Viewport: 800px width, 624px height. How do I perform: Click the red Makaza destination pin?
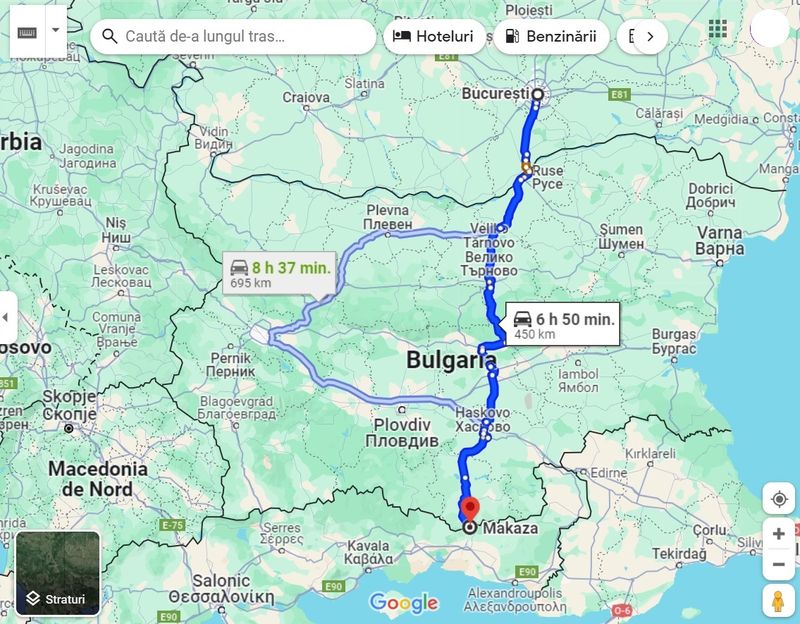[470, 509]
